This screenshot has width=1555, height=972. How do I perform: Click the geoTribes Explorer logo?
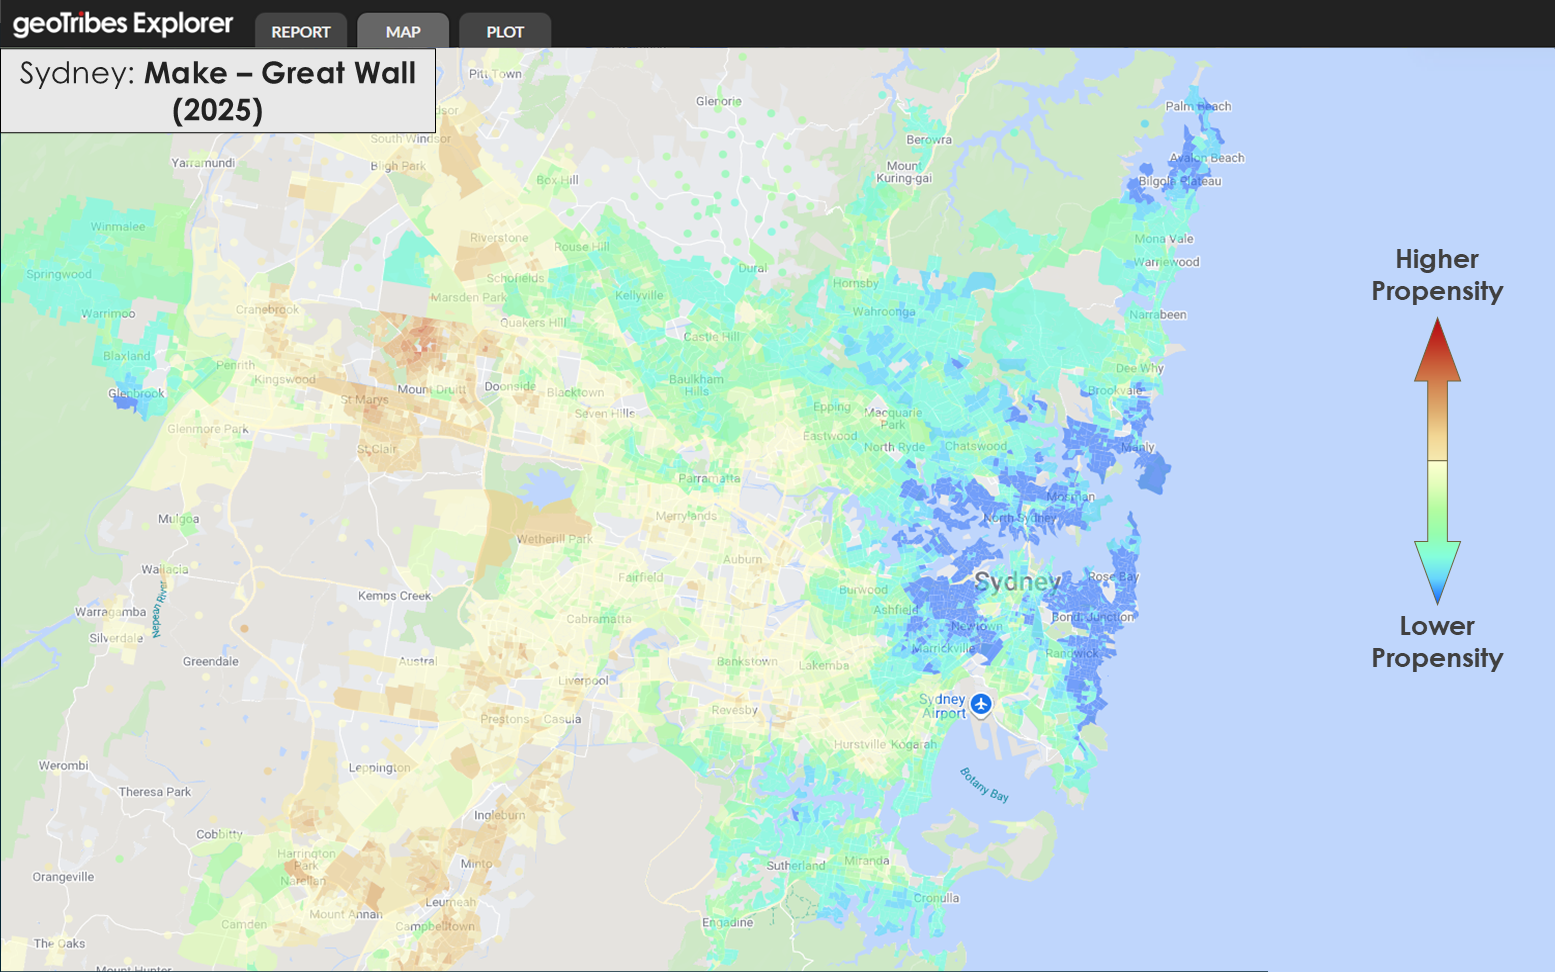click(x=123, y=25)
